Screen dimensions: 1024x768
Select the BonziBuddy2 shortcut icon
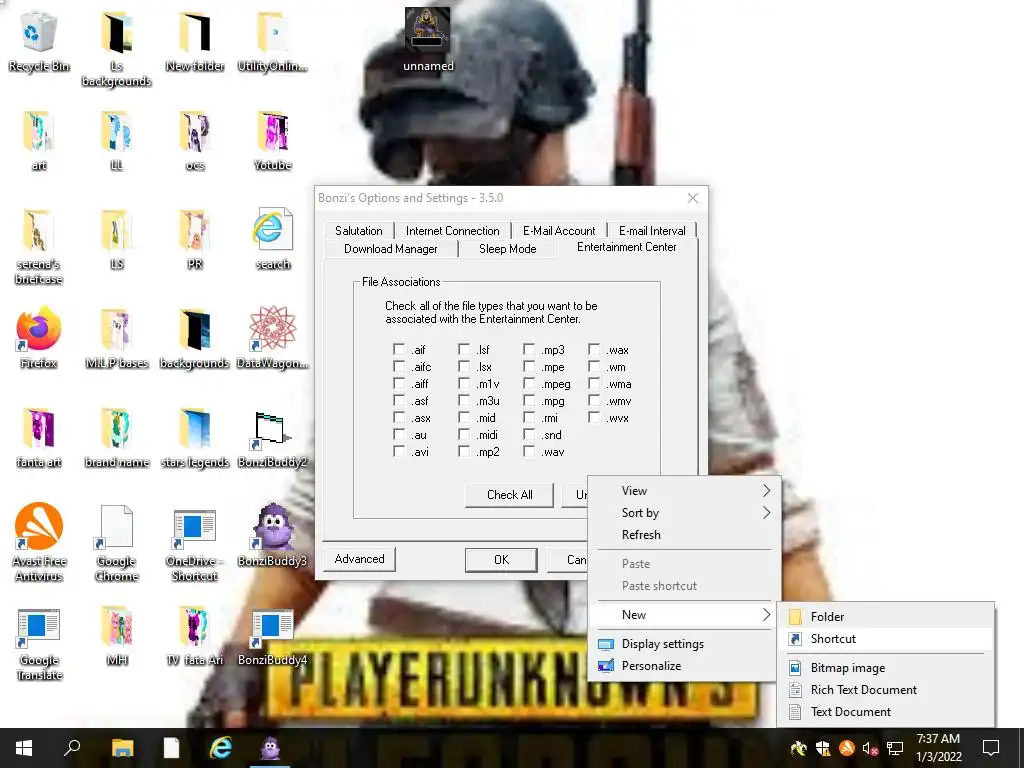272,438
